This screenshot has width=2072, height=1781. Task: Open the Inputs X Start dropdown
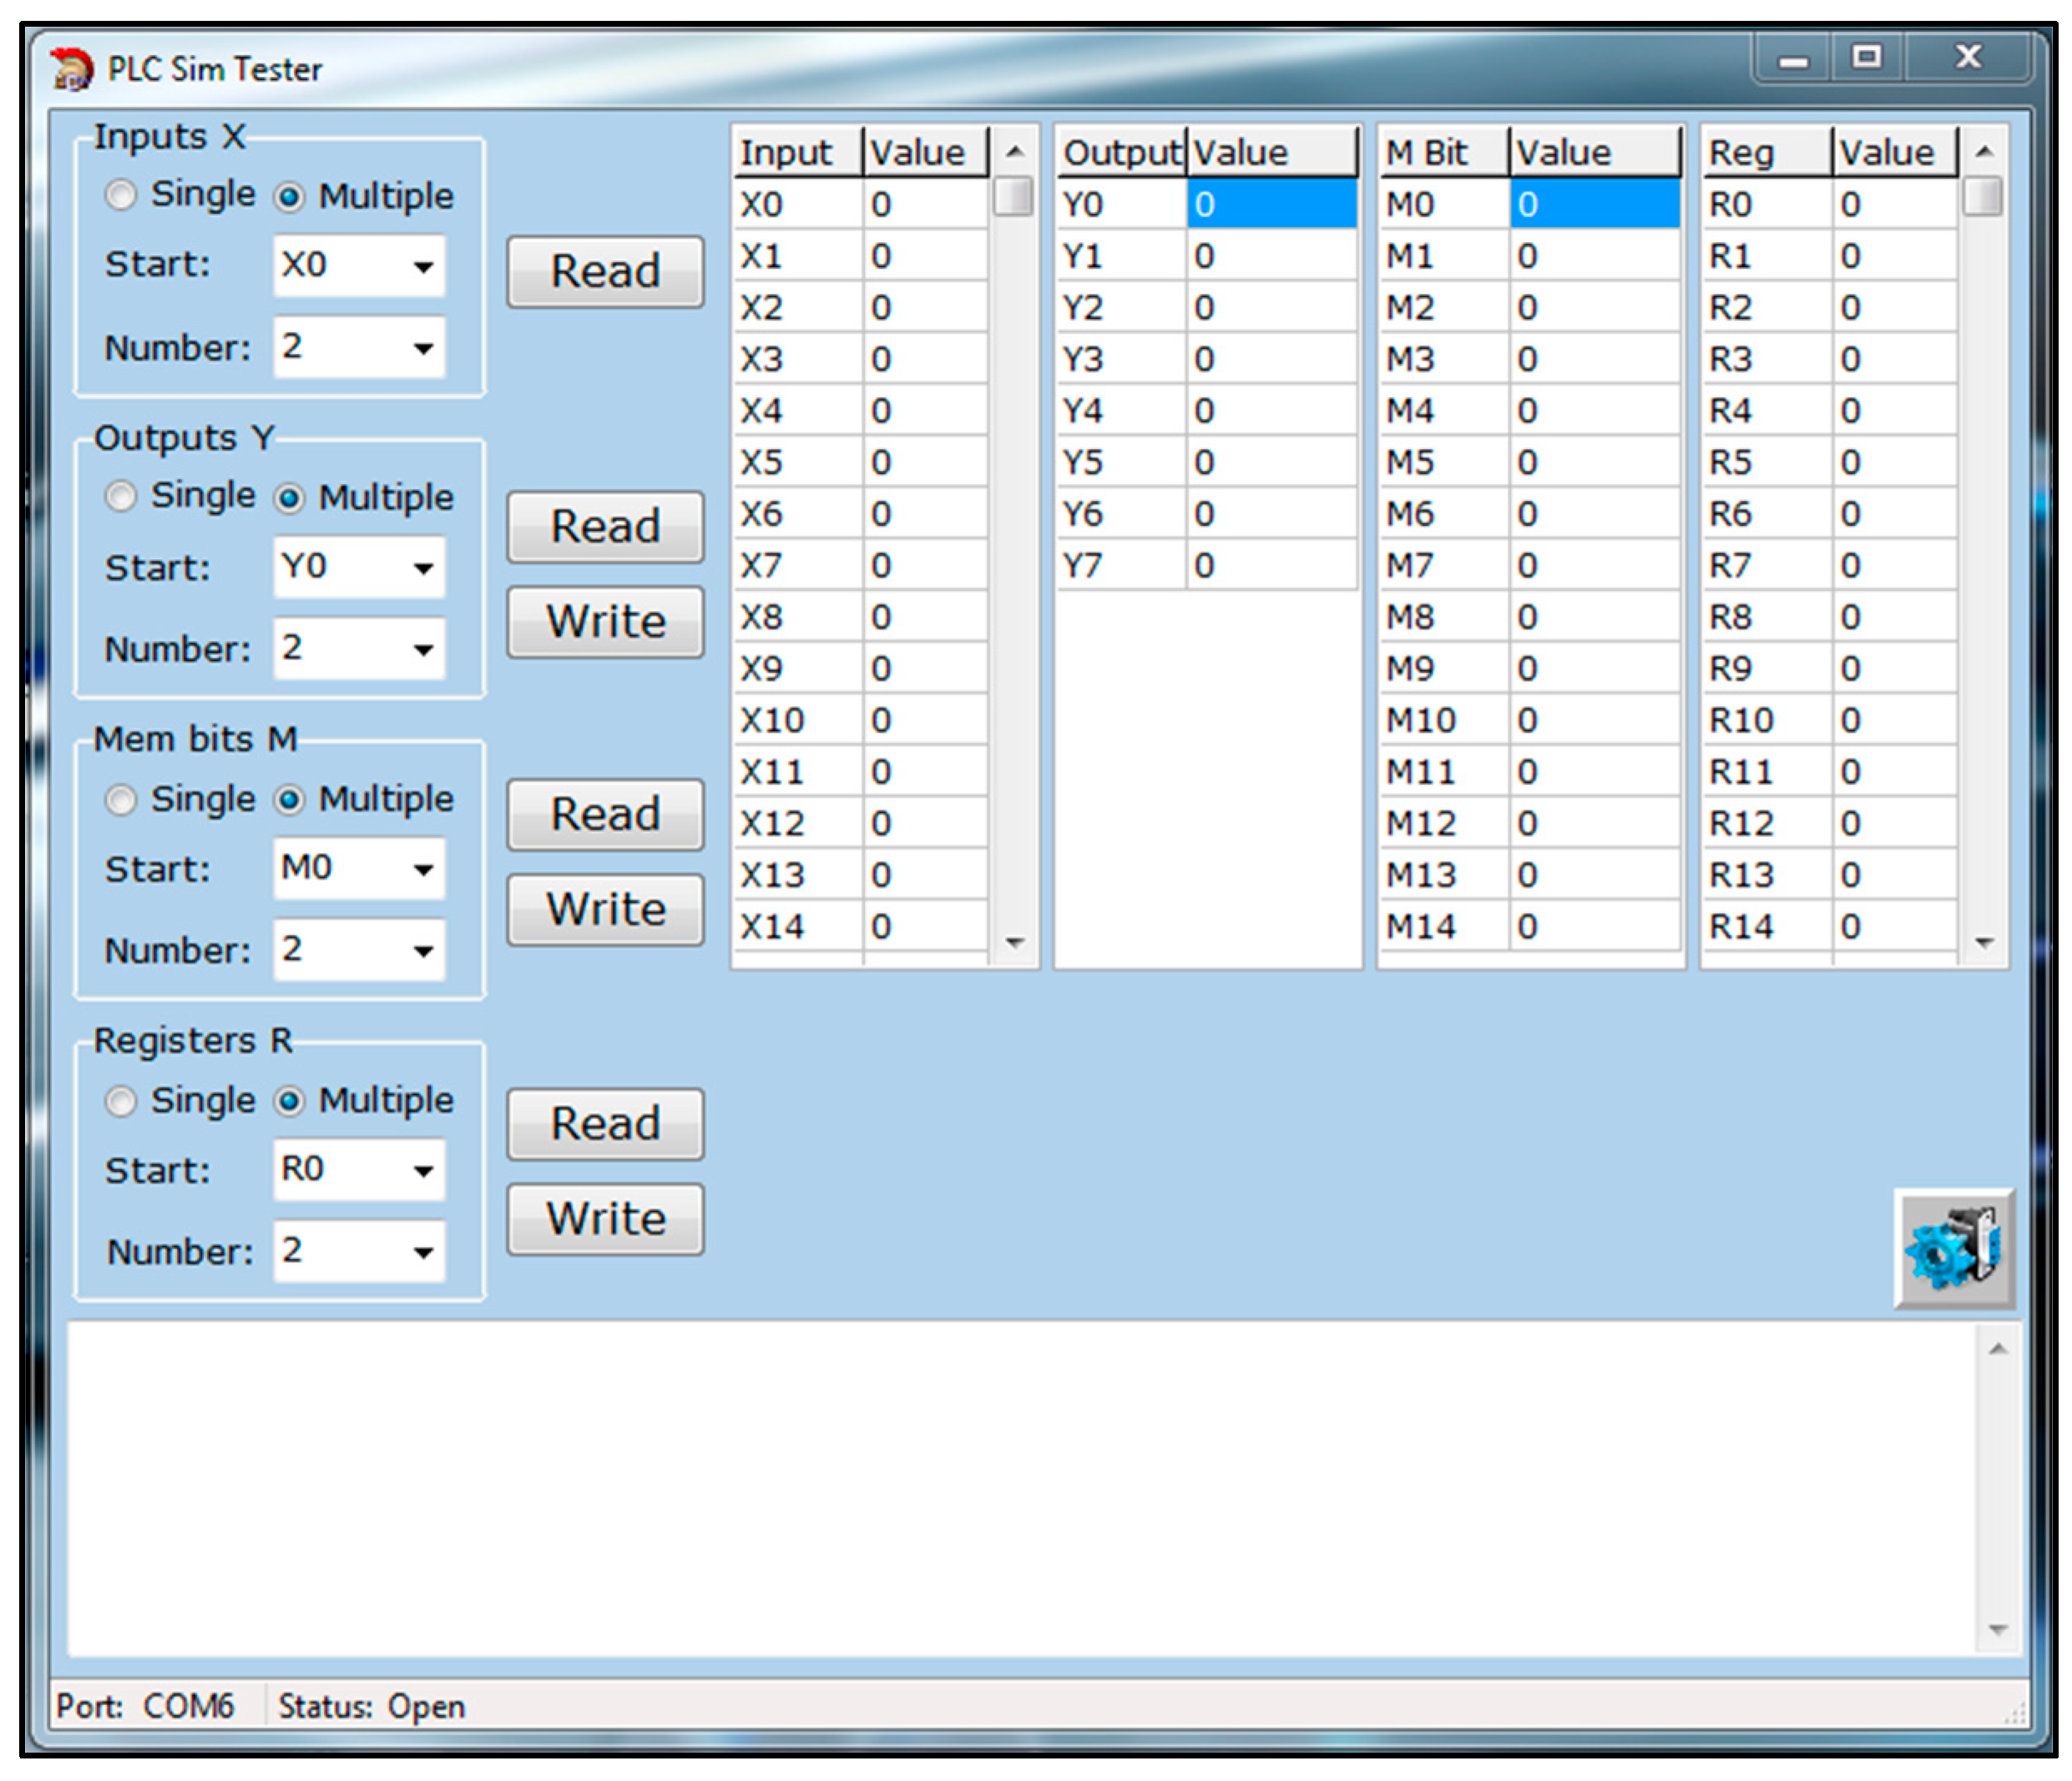tap(423, 267)
